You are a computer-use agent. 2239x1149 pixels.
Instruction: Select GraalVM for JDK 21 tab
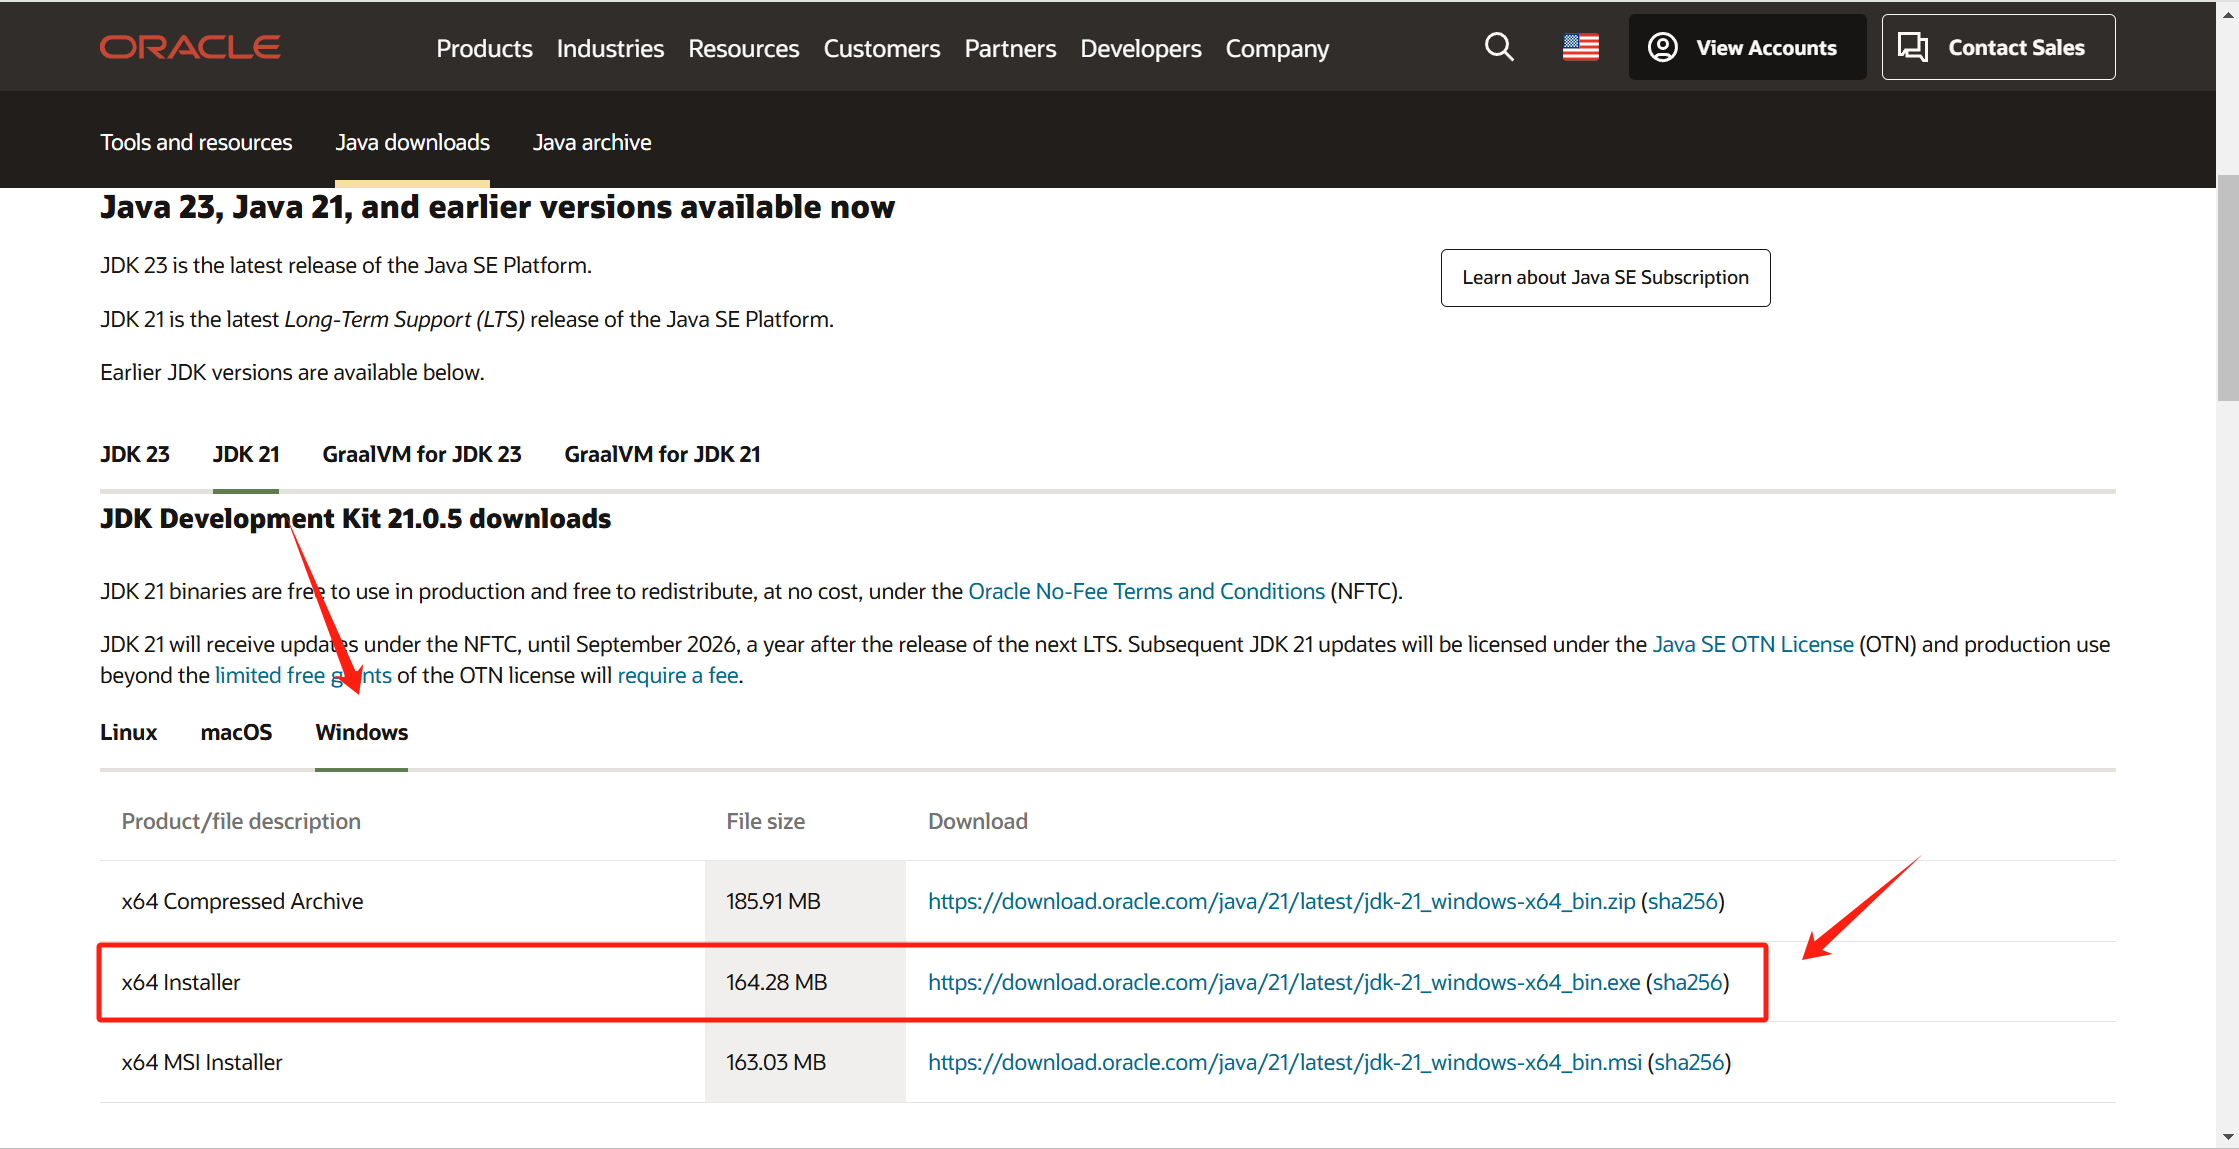coord(662,454)
